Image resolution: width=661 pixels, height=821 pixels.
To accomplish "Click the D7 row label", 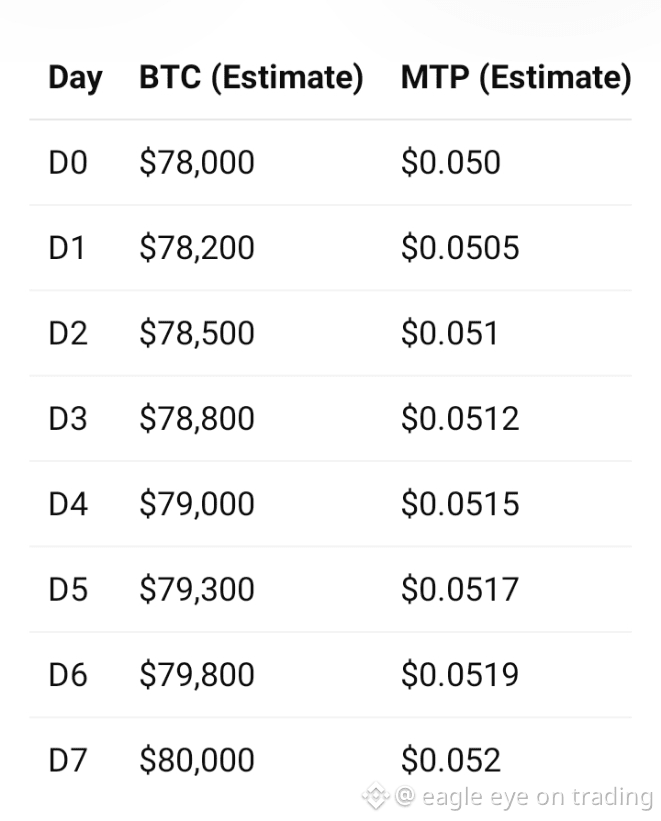I will 68,760.
